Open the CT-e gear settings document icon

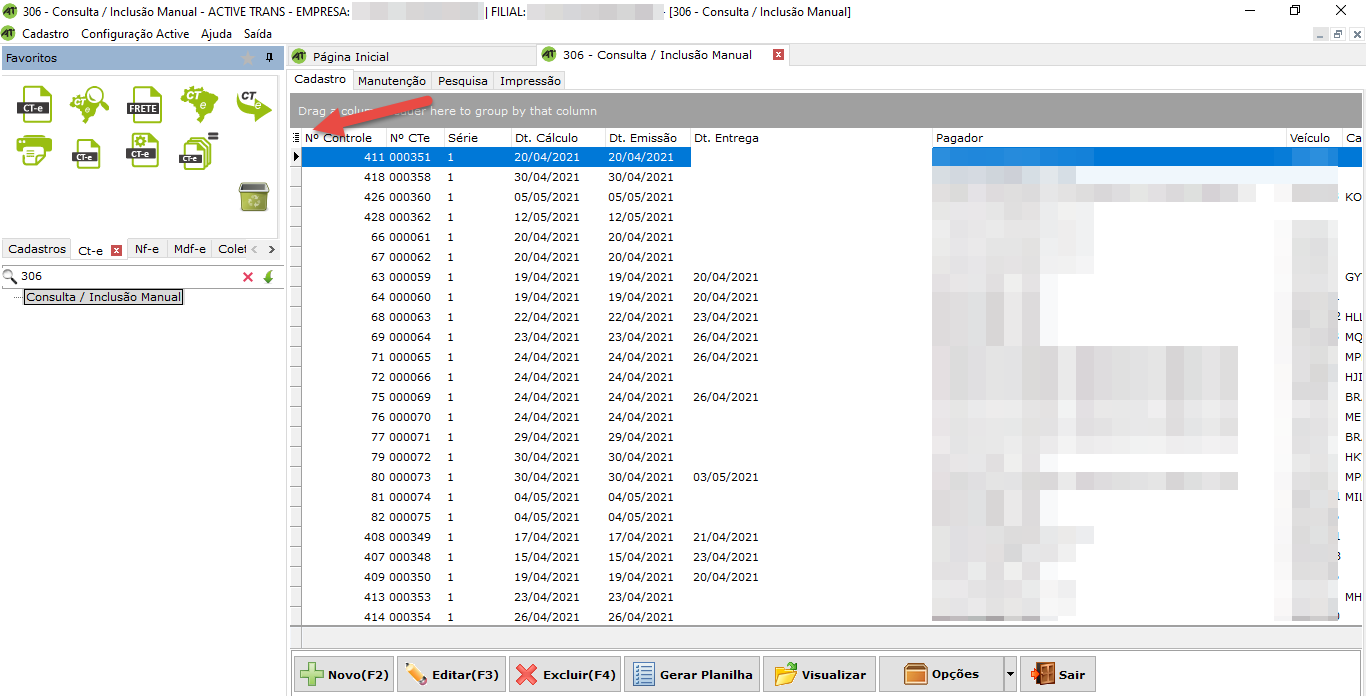143,151
